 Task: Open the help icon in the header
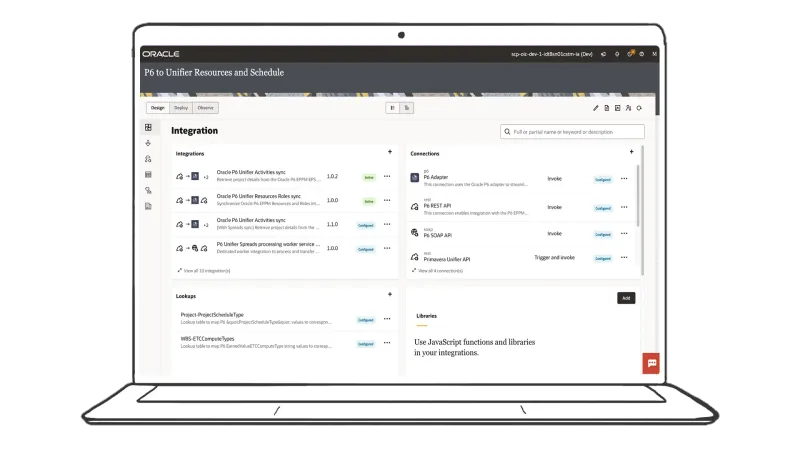pos(642,54)
